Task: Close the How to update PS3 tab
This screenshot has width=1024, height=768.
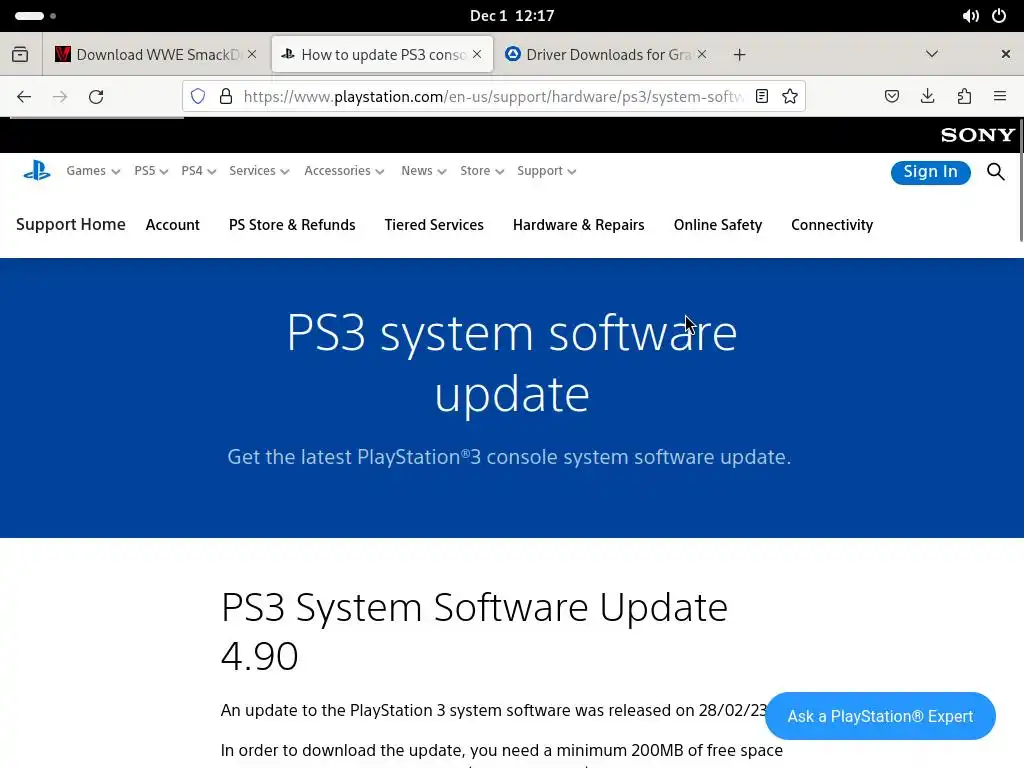Action: [477, 54]
